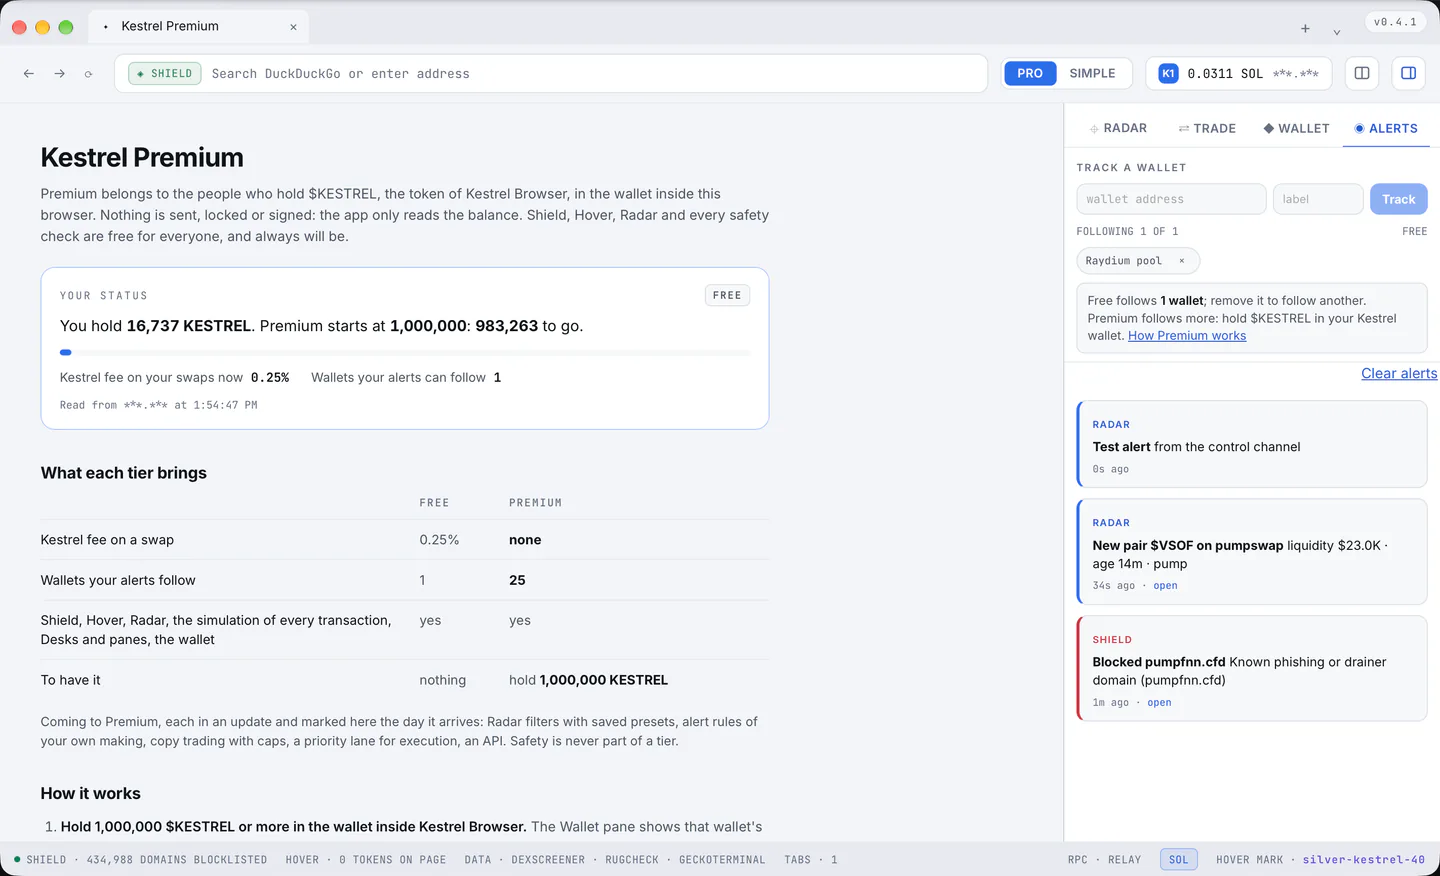
Task: Click '25' in Wallets alerts follow row
Action: click(517, 580)
